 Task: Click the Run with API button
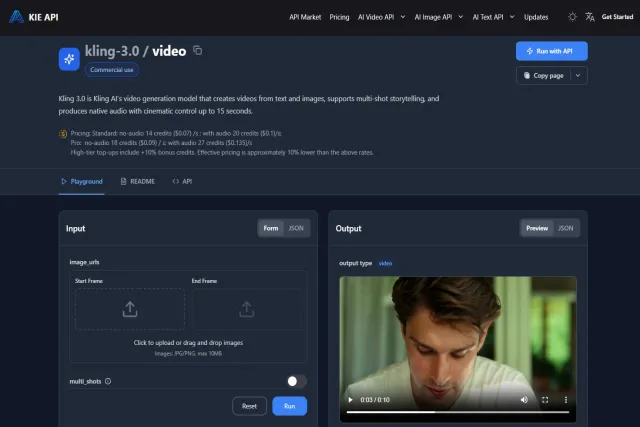pyautogui.click(x=551, y=51)
